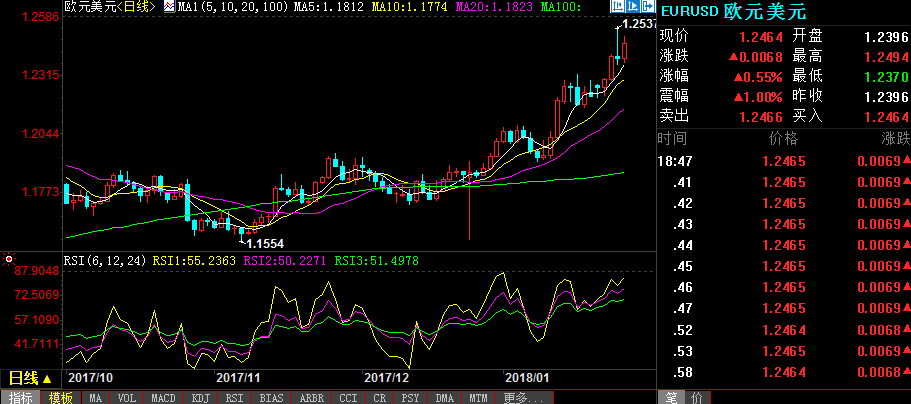Click the MA indicator chart icon

pos(169,7)
